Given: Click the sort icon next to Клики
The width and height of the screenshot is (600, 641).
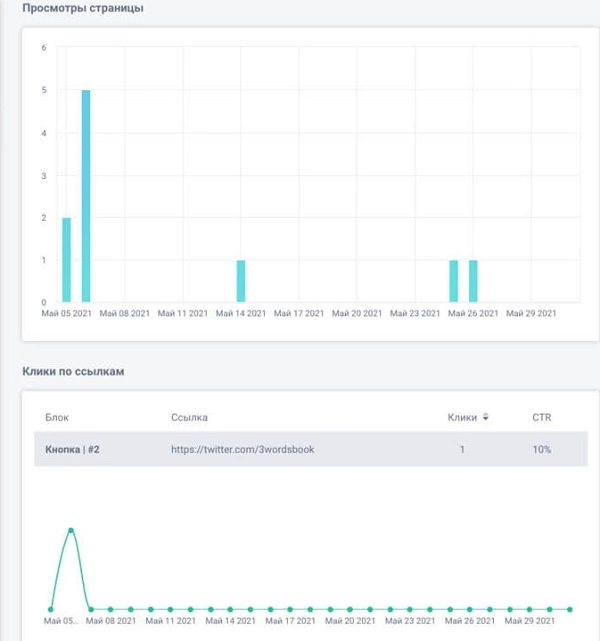Looking at the screenshot, I should [x=486, y=417].
